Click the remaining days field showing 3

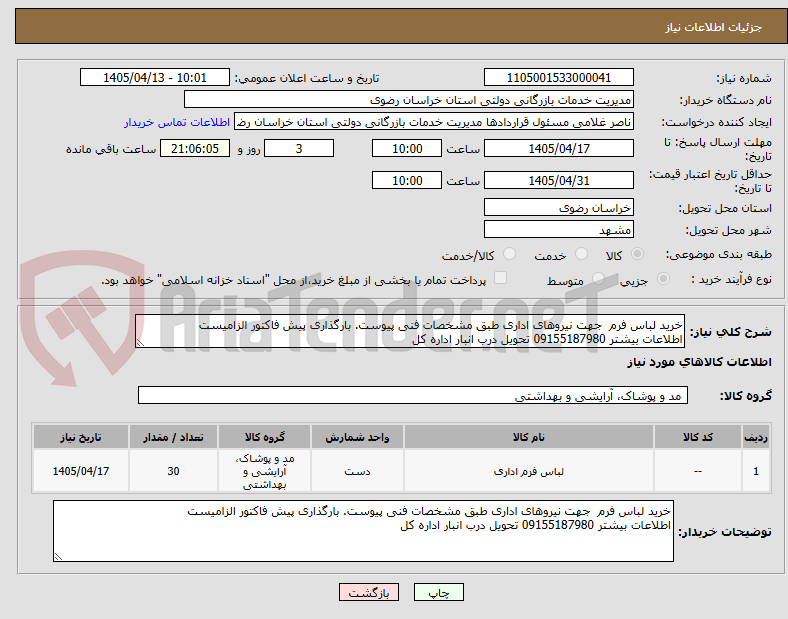[x=299, y=148]
